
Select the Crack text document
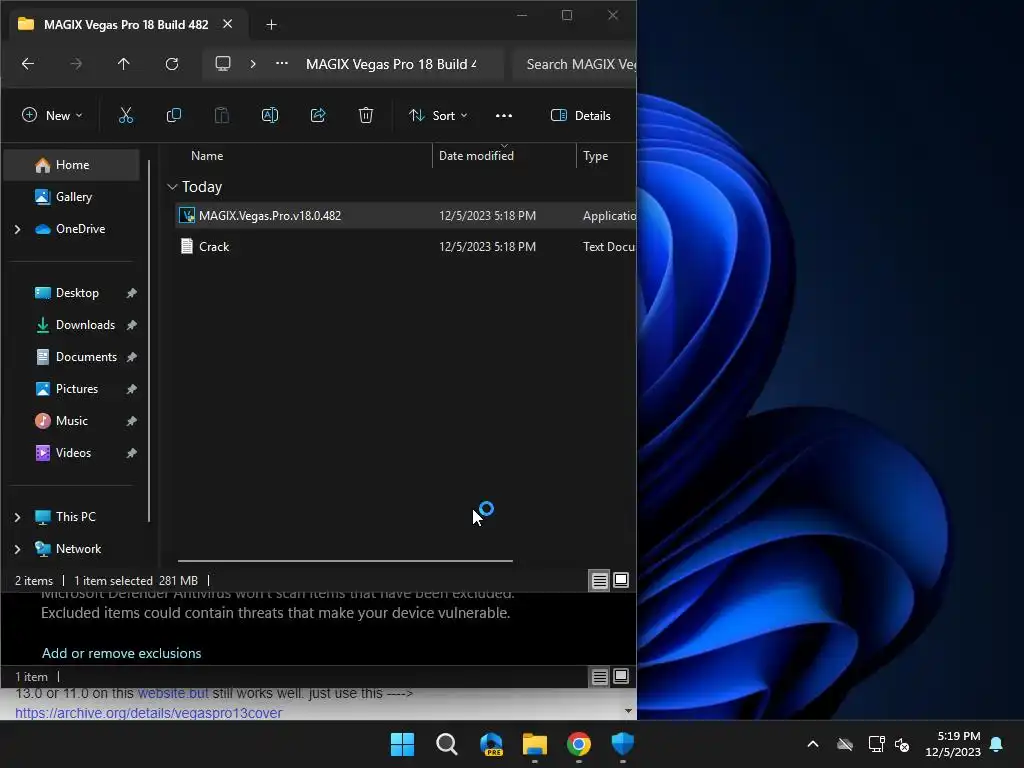[x=214, y=247]
